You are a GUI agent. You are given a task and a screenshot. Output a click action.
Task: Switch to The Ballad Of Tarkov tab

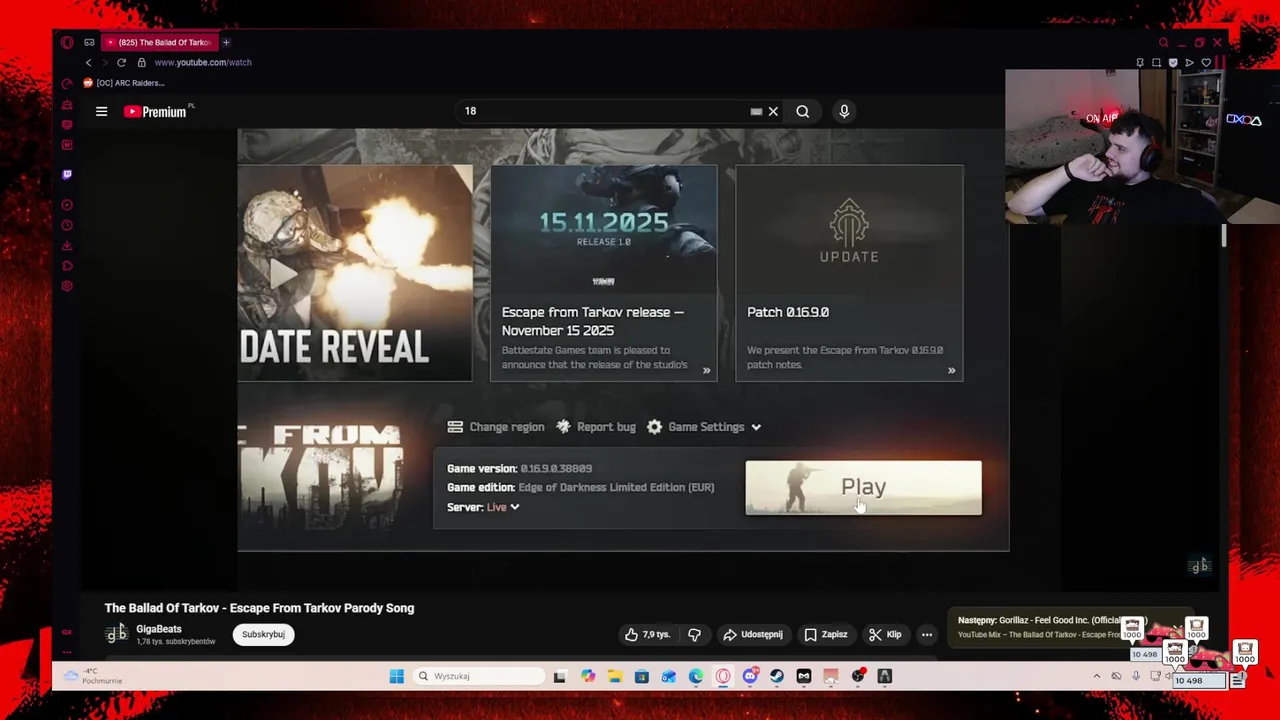click(x=160, y=42)
